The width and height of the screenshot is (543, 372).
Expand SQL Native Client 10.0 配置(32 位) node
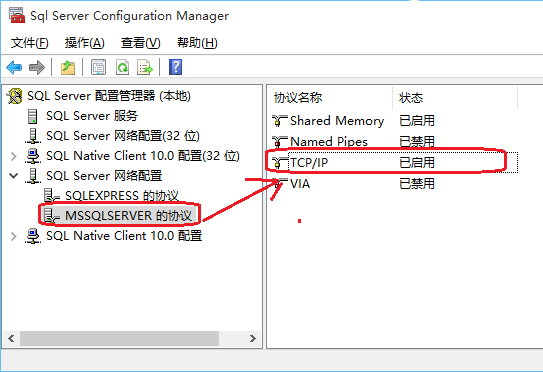(x=14, y=156)
